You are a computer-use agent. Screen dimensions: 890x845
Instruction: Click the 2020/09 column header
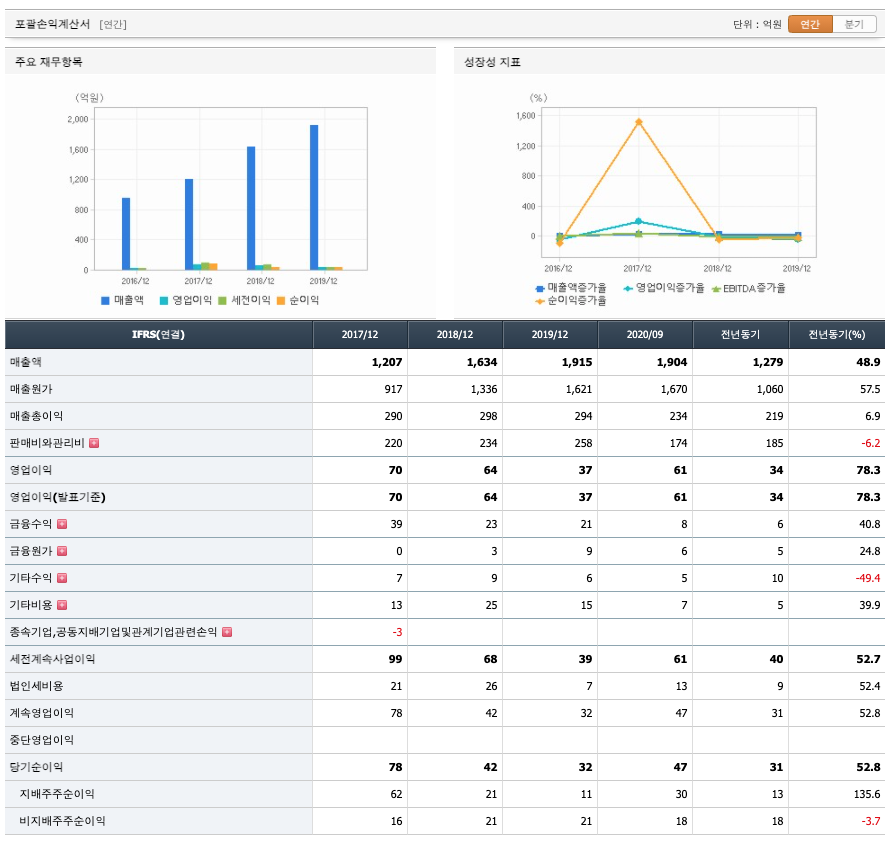pos(645,335)
